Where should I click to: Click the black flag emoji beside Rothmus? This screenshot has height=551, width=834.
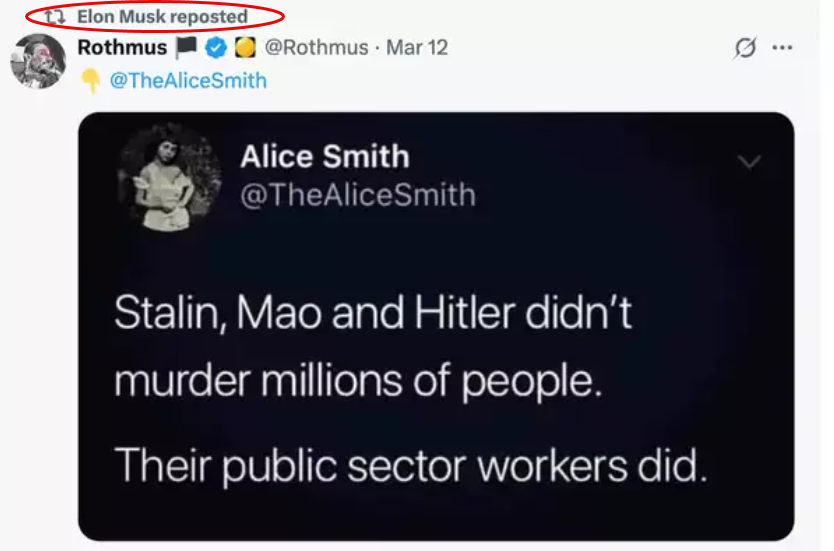coord(186,47)
